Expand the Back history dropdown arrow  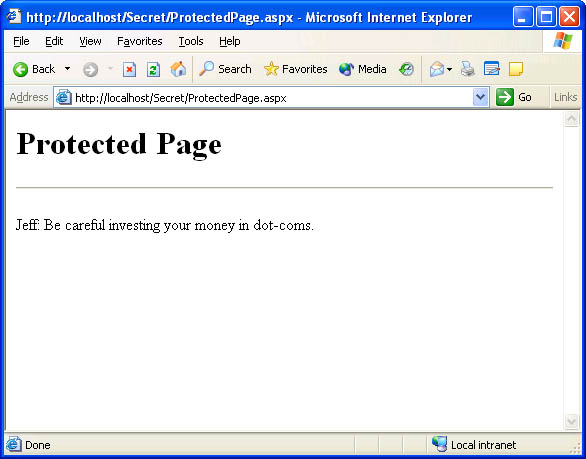coord(67,69)
